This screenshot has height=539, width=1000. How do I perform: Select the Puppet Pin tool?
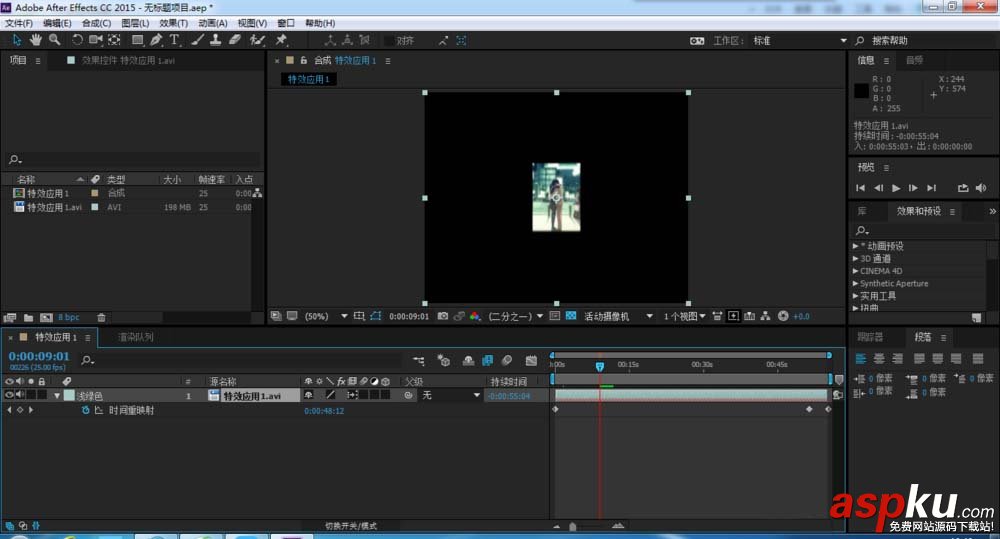click(281, 40)
